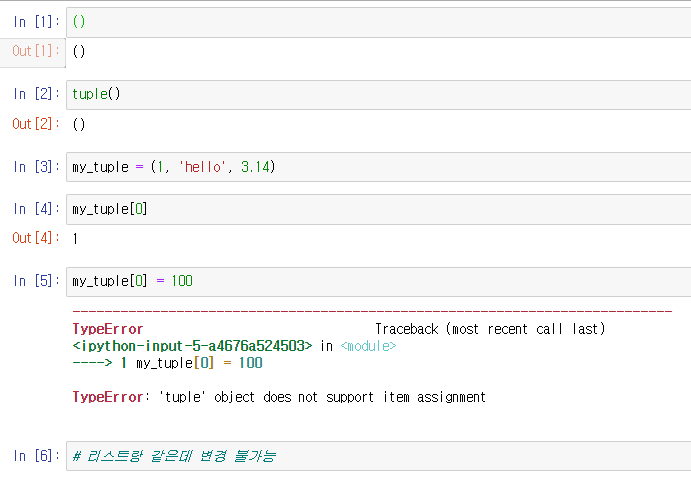The width and height of the screenshot is (691, 478).
Task: Click the In [2] code cell with tuple()
Action: 379,95
